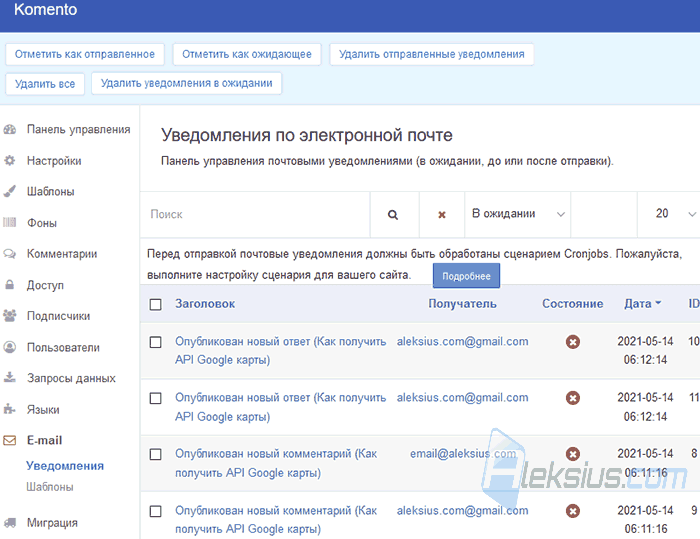Sort table by Заголовок column
The image size is (700, 539).
pyautogui.click(x=205, y=304)
